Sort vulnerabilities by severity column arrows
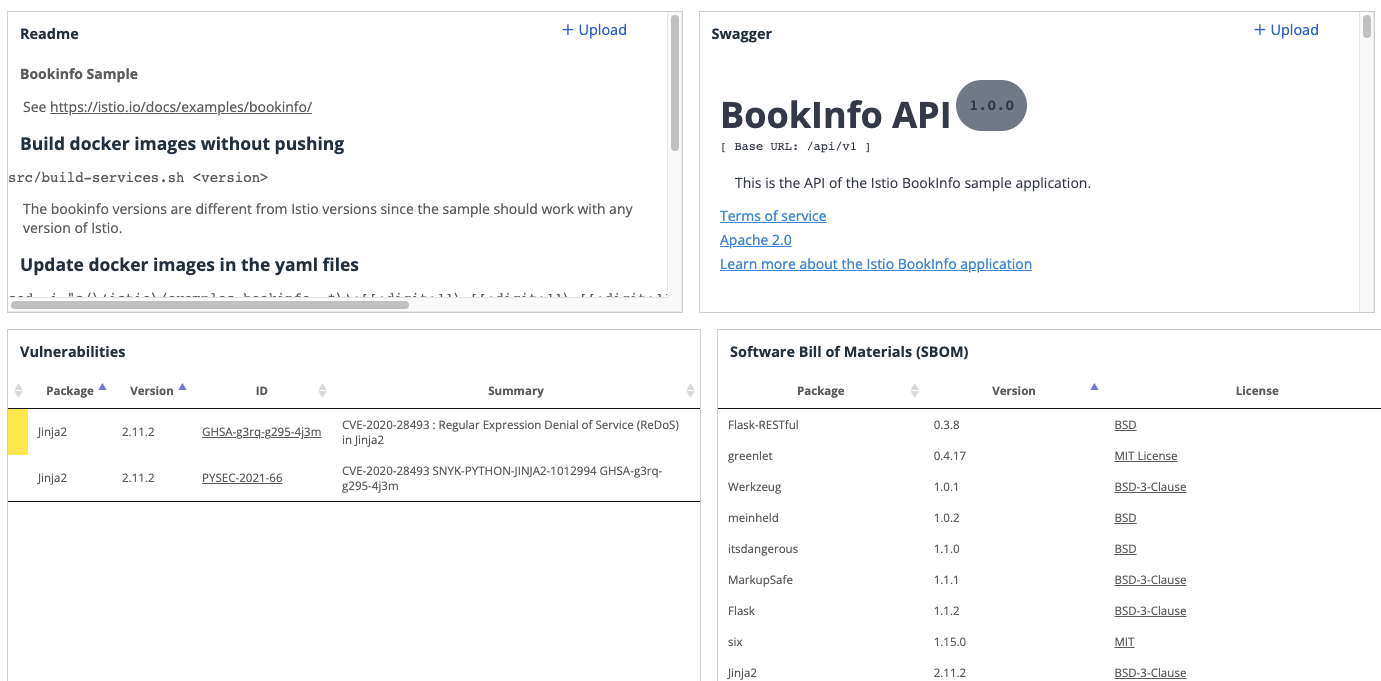The width and height of the screenshot is (1381, 681). (18, 391)
